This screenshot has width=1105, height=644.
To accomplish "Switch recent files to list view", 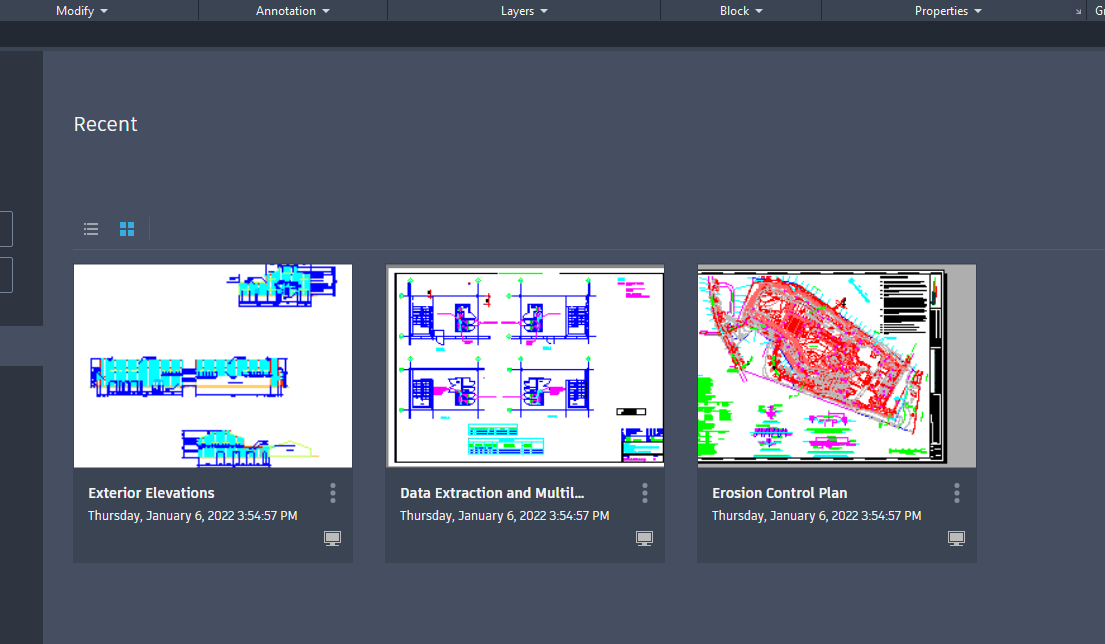I will tap(91, 229).
